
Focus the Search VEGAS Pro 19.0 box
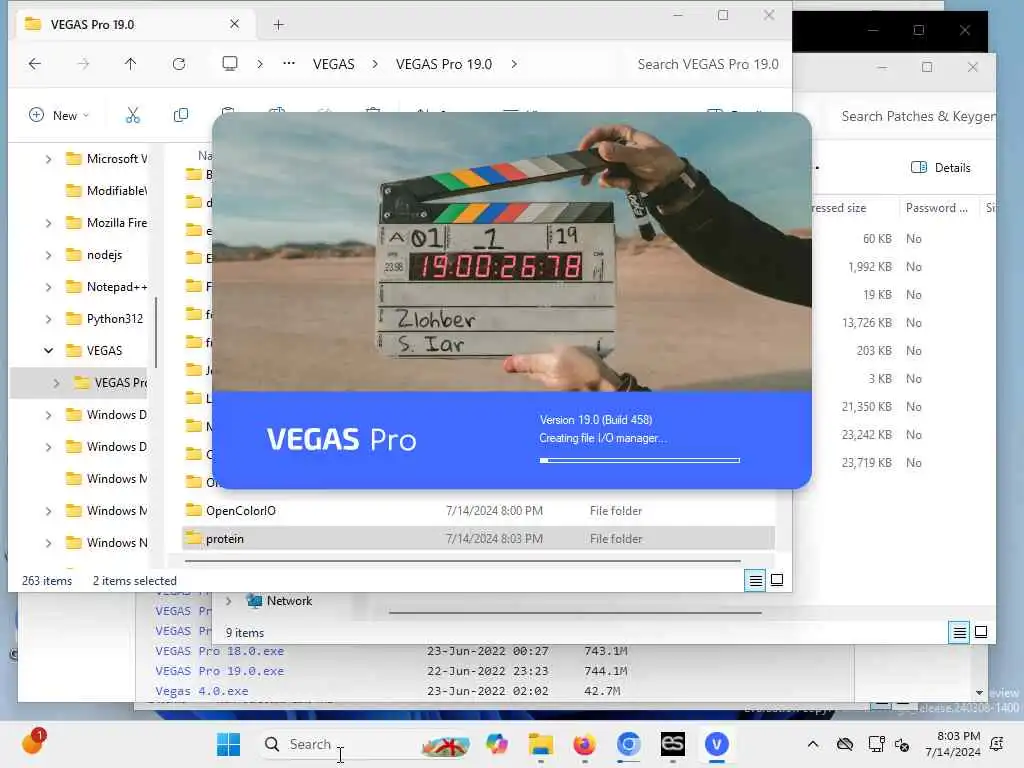708,64
